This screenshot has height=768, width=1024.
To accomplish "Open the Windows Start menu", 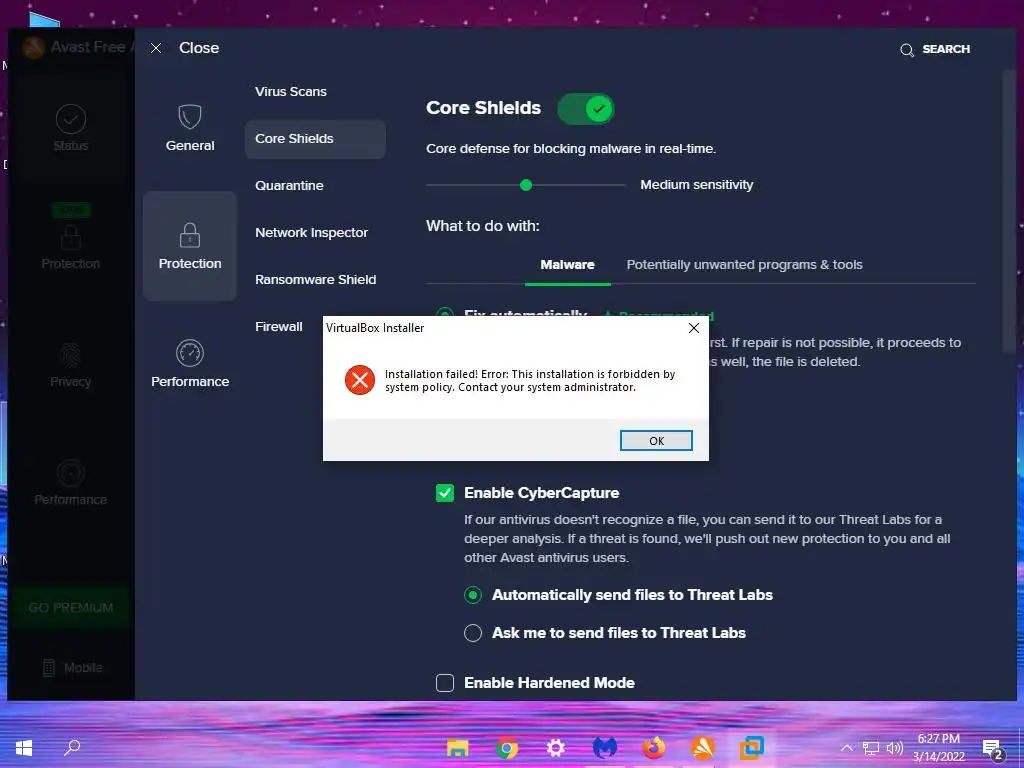I will click(24, 748).
